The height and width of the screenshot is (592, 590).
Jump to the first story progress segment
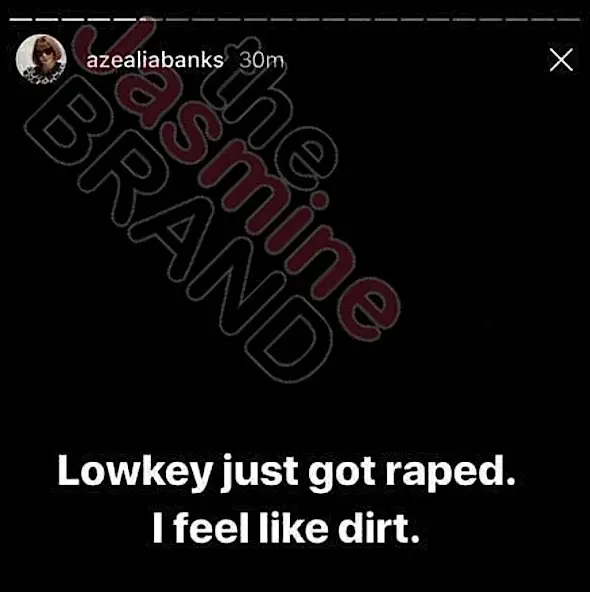(x=21, y=19)
